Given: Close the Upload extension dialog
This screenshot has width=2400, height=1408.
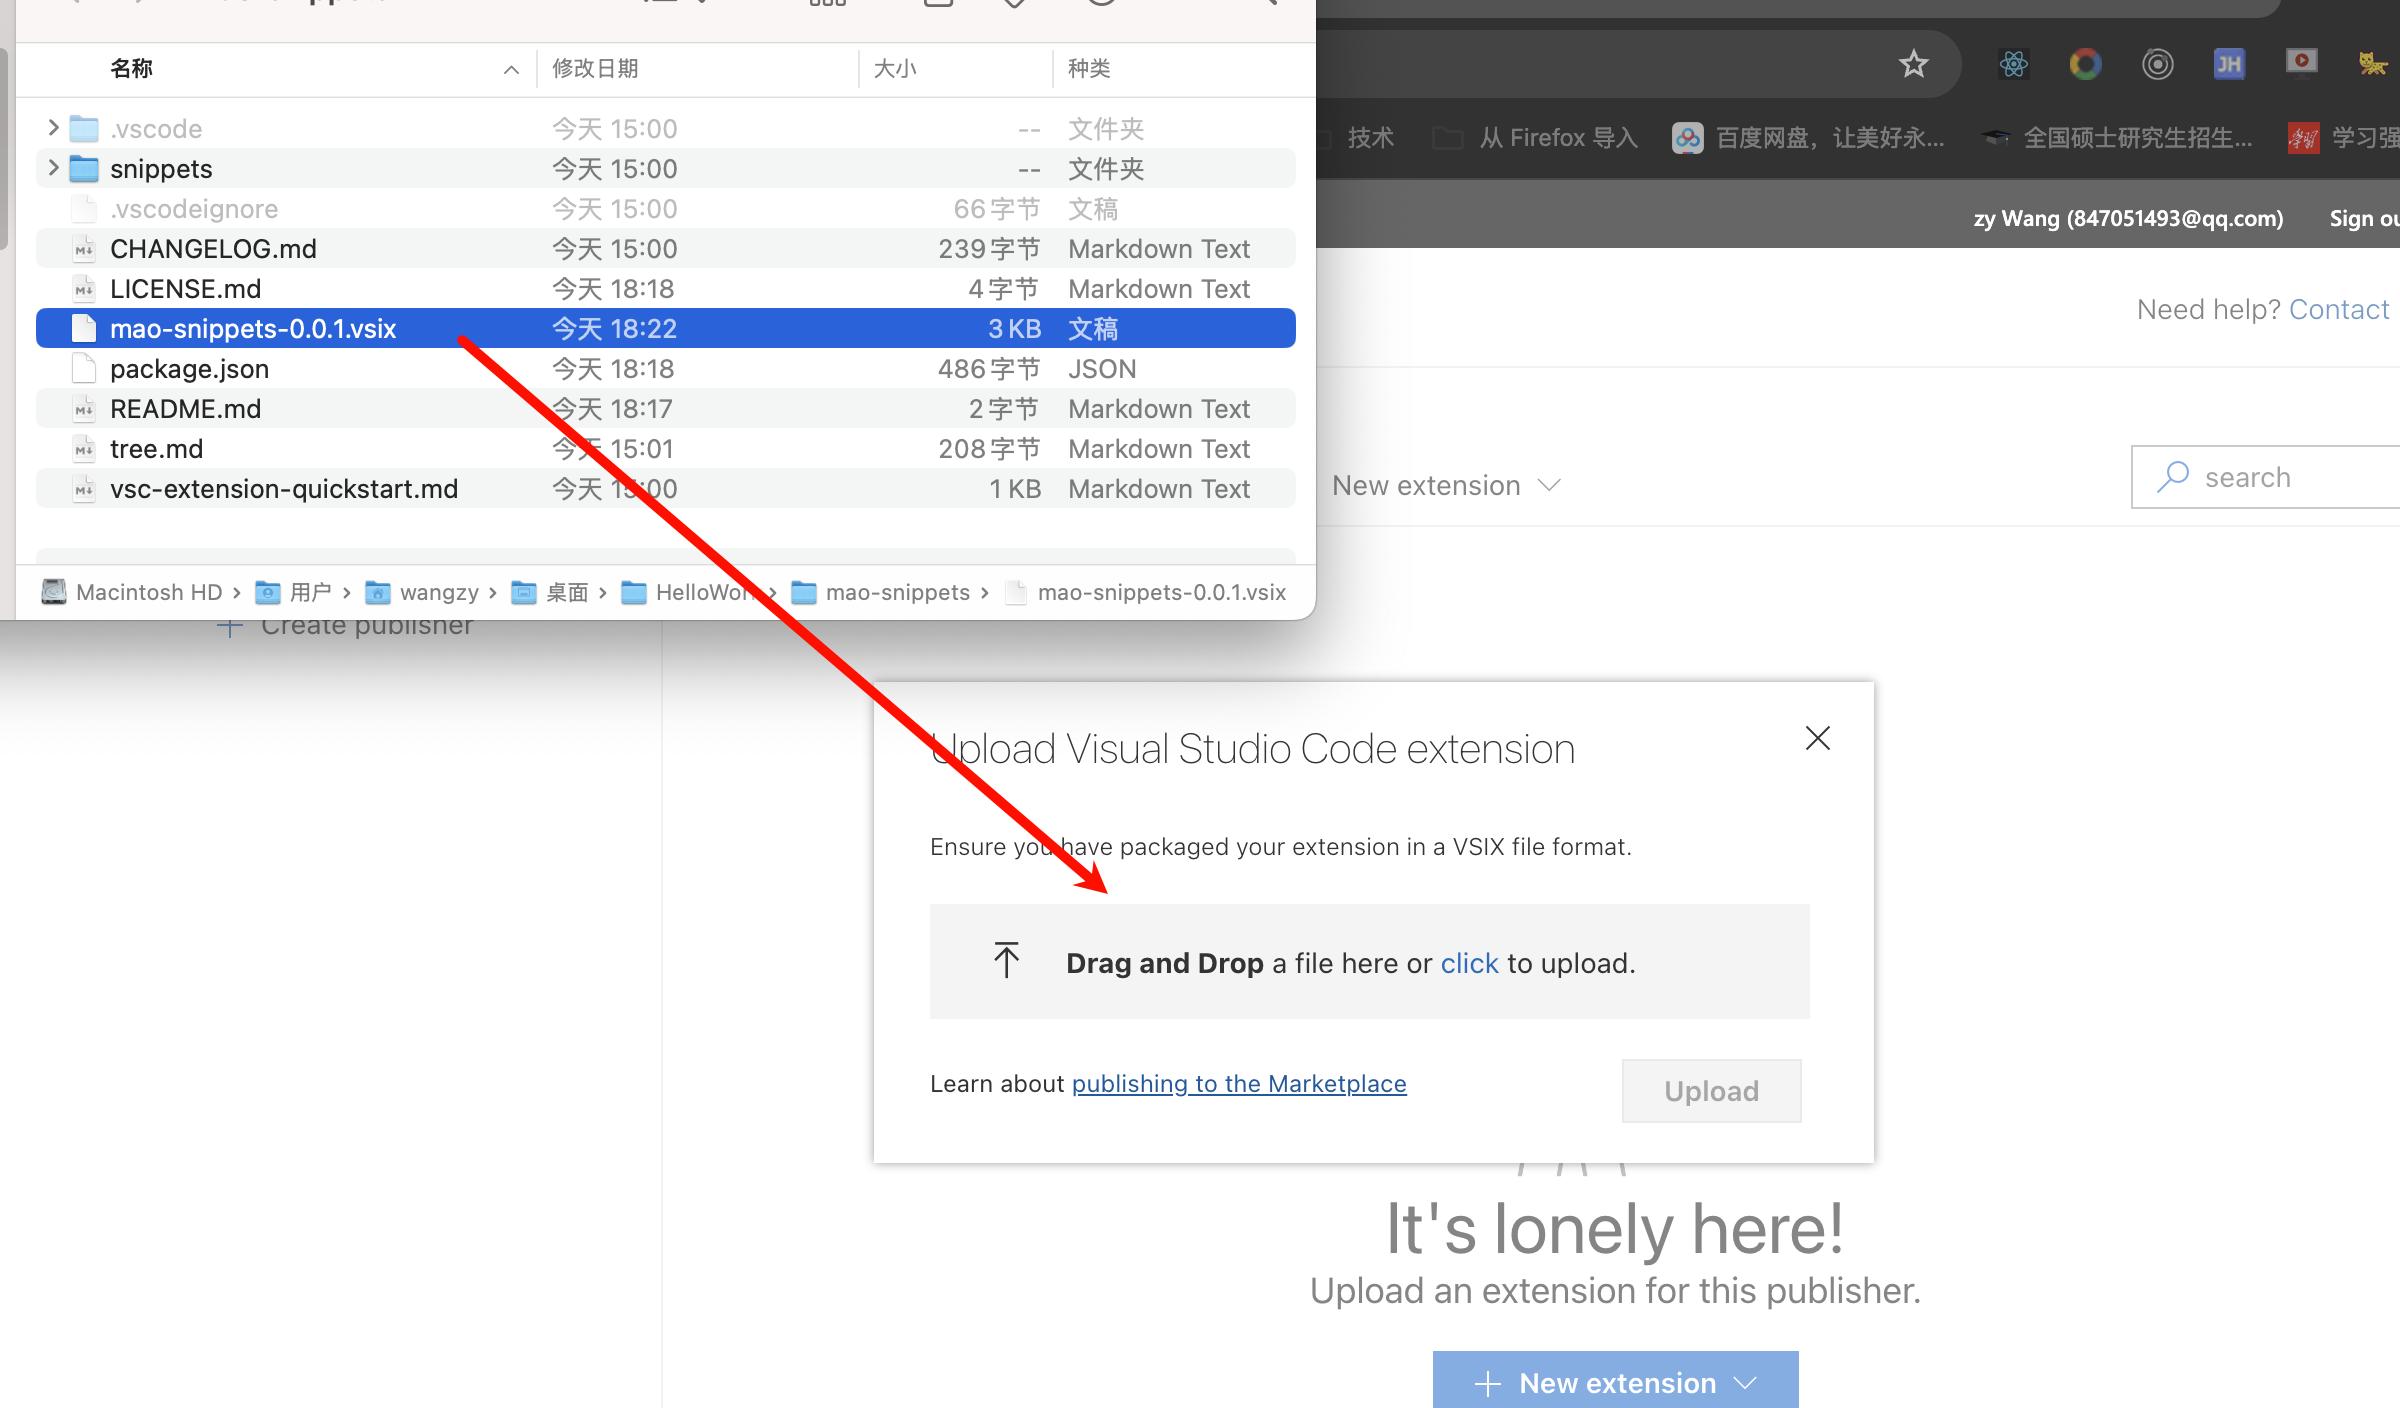Looking at the screenshot, I should click(x=1817, y=738).
